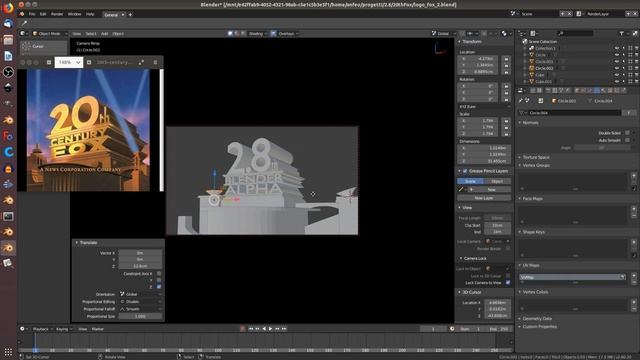Viewport: 640px width, 360px height.
Task: Add a new workspace with plus button
Action: 130,15
